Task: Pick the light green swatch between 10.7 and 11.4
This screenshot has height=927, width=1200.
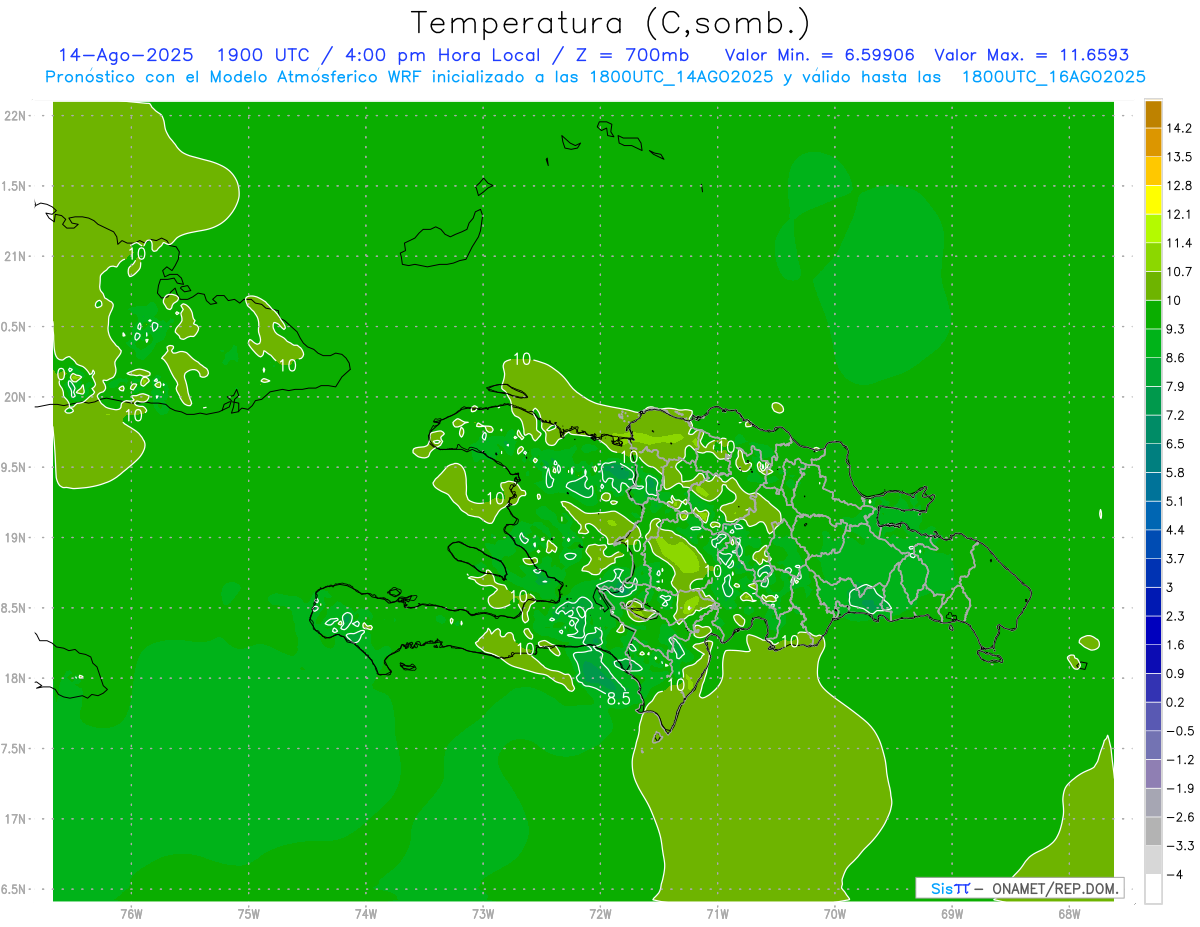Action: (1153, 257)
